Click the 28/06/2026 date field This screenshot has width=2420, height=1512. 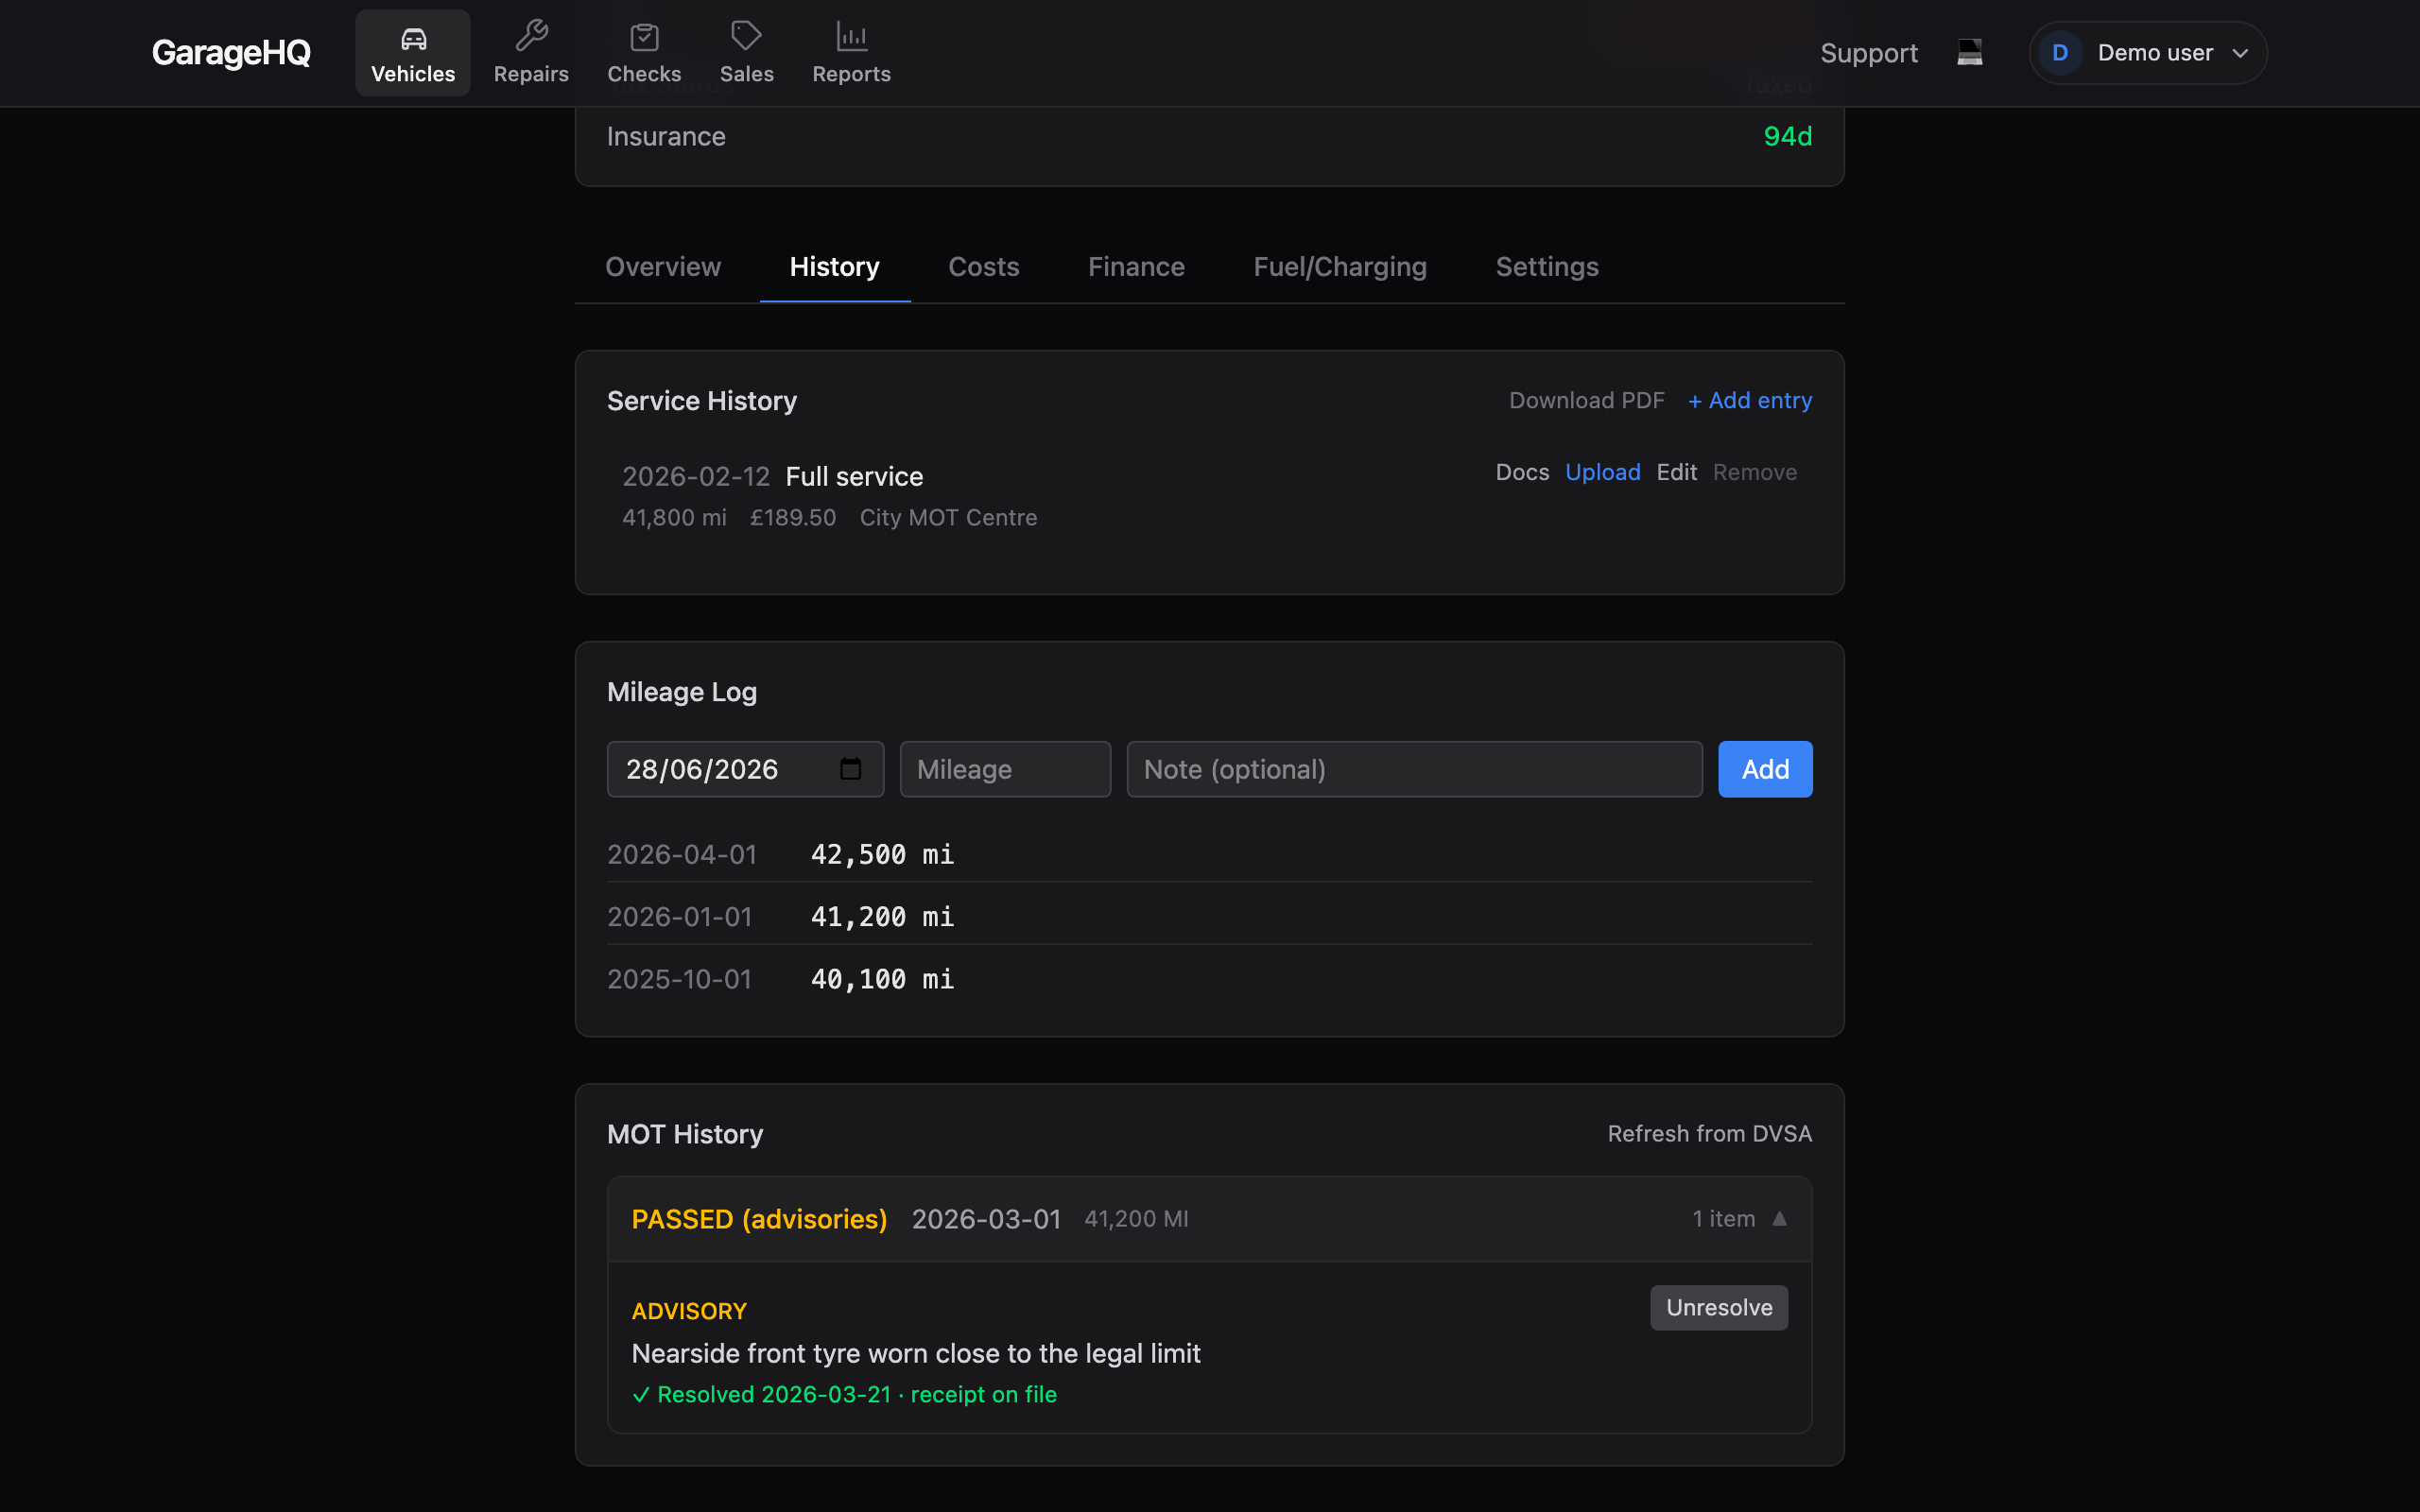(745, 768)
